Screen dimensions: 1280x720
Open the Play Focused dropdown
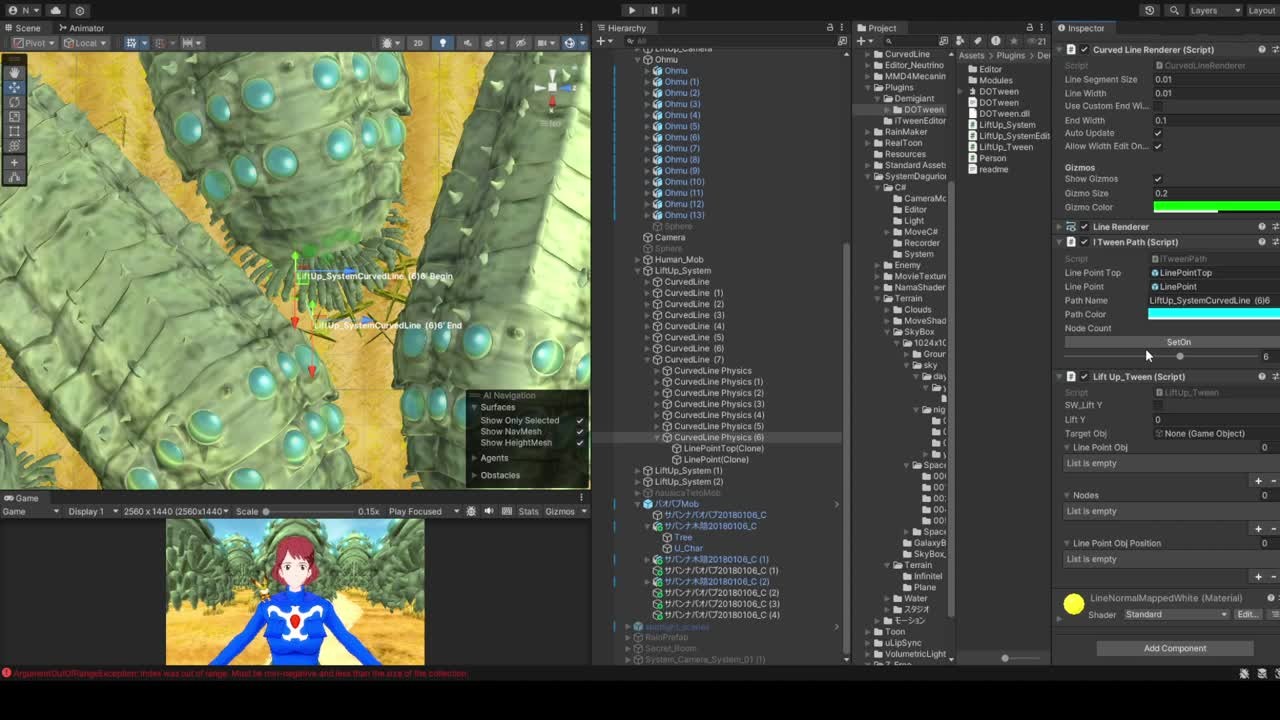coord(419,511)
